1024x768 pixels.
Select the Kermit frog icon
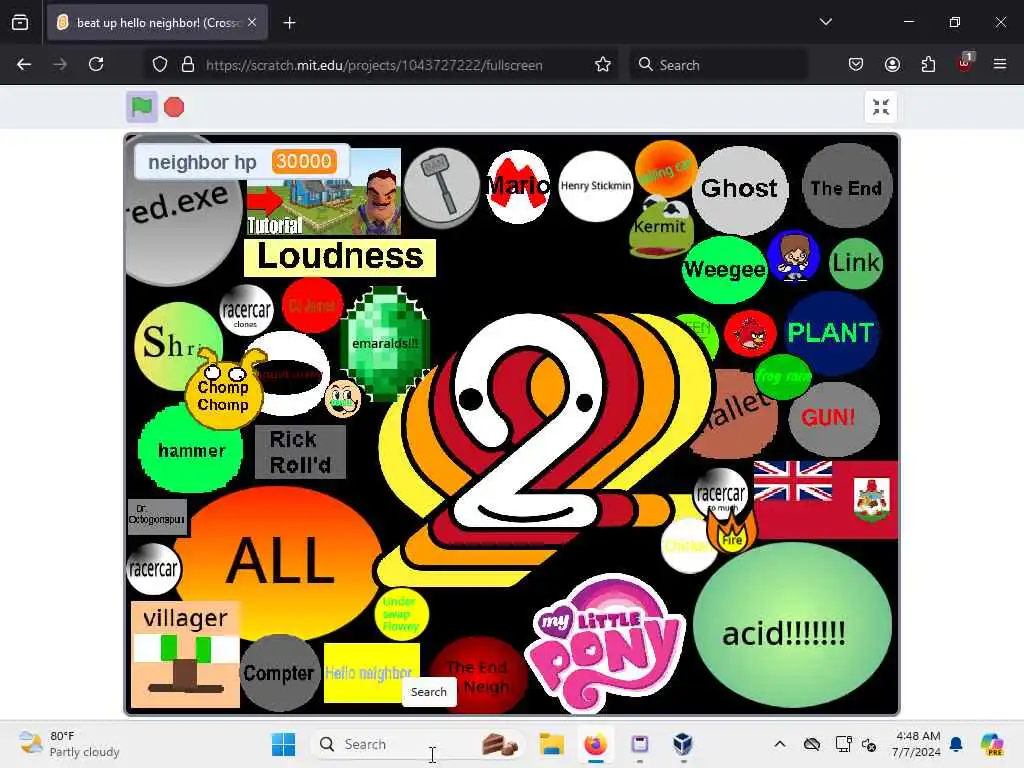click(x=661, y=227)
